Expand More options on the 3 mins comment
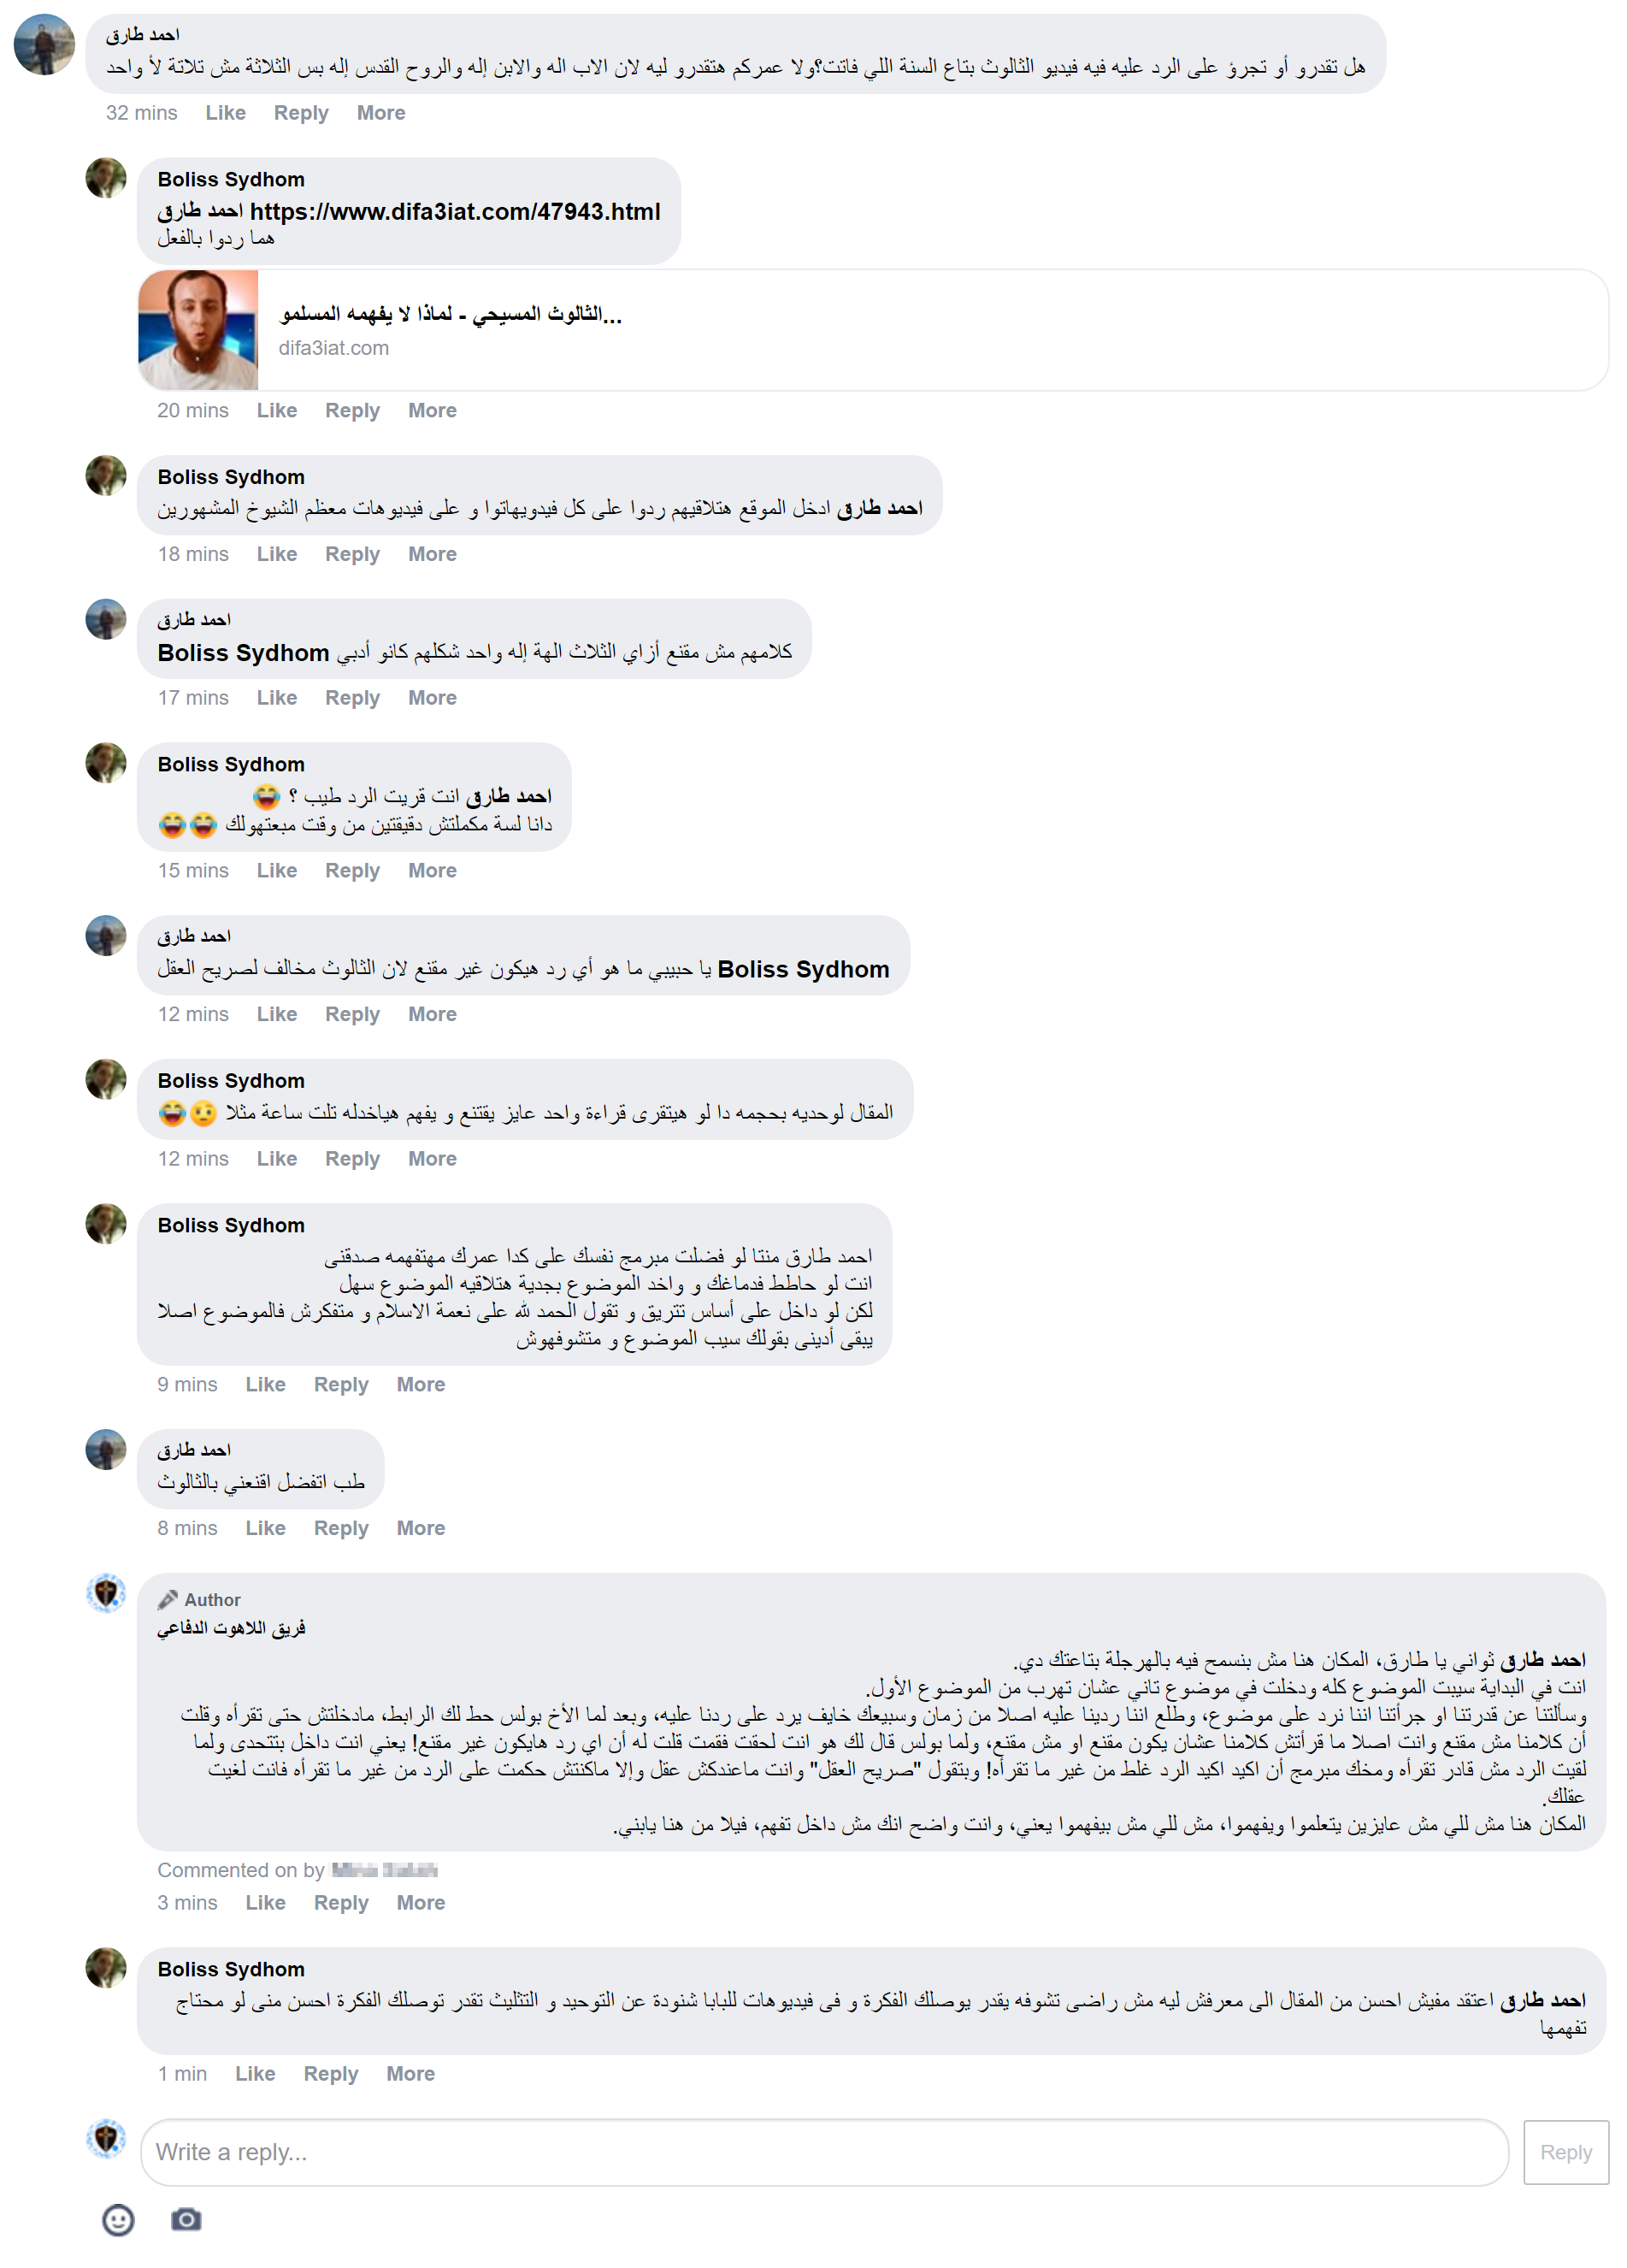 [x=421, y=1902]
